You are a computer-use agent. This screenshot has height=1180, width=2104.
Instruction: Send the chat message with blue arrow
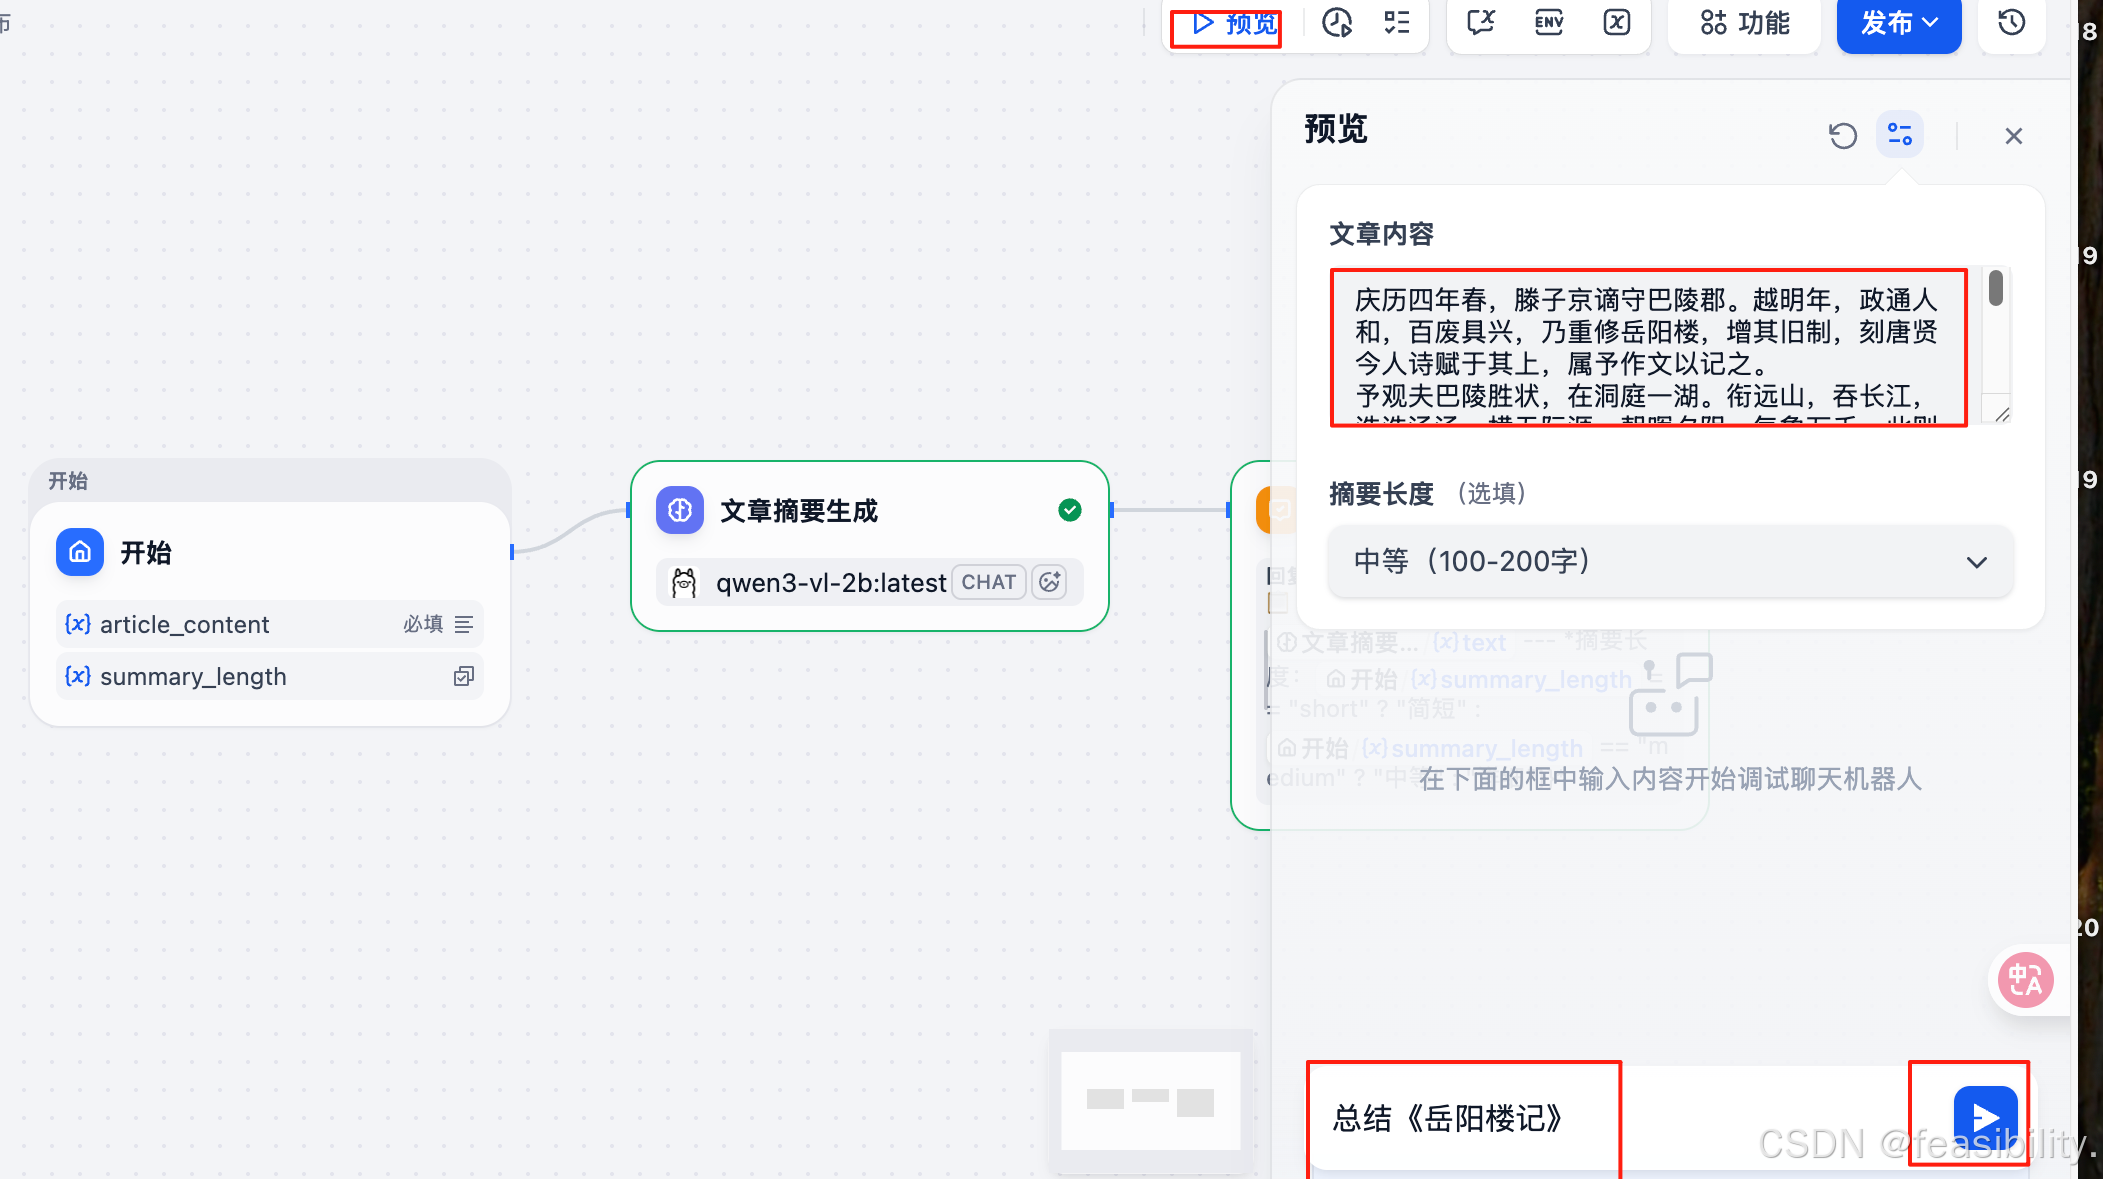[x=1984, y=1116]
